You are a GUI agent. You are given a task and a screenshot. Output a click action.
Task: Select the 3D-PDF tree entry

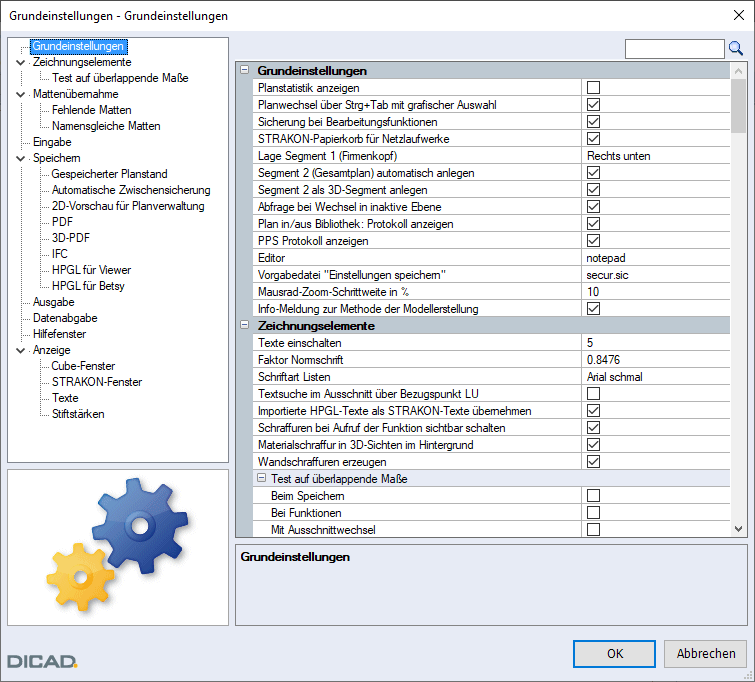click(71, 238)
